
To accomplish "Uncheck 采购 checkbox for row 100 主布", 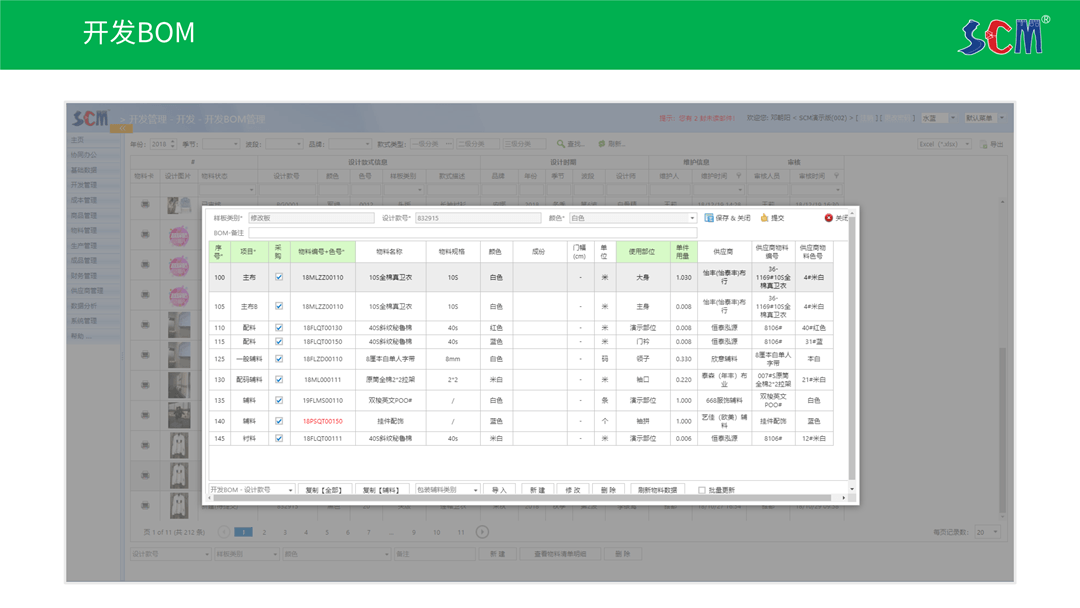I will 279,277.
